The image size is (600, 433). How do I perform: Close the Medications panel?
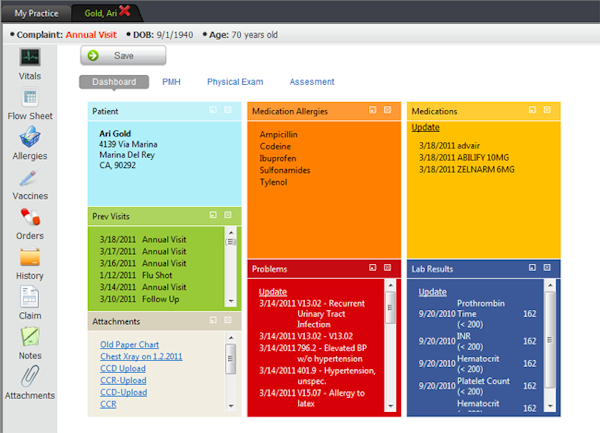point(547,110)
